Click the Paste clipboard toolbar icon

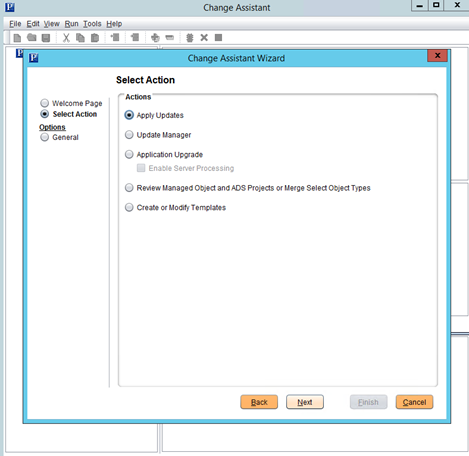click(x=95, y=38)
